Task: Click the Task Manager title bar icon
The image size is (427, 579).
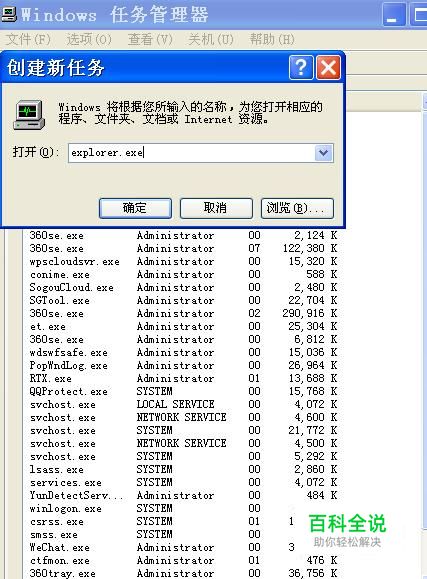Action: point(8,14)
